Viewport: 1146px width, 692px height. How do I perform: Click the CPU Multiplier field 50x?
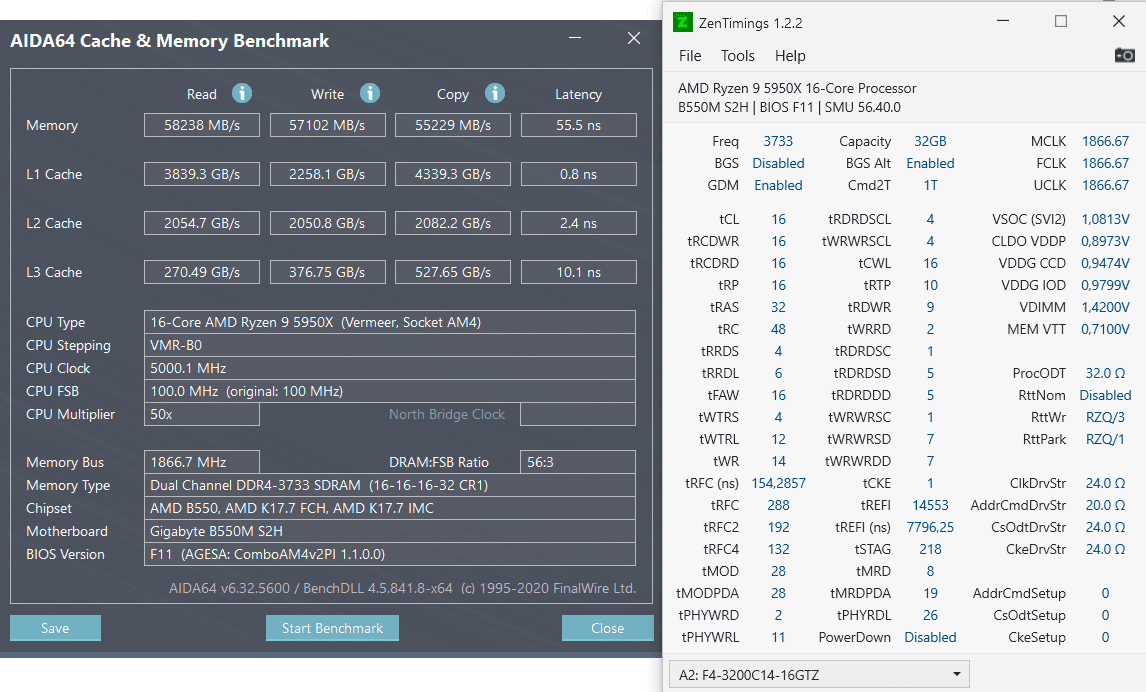coord(202,414)
